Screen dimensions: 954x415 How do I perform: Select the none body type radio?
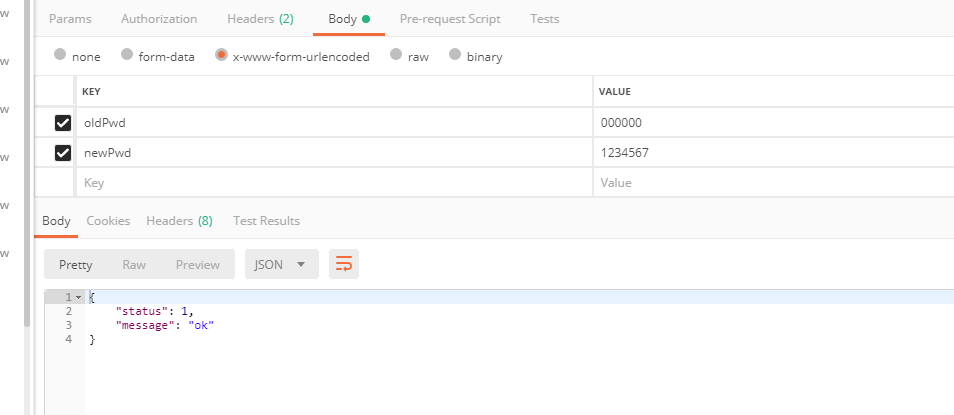point(60,56)
